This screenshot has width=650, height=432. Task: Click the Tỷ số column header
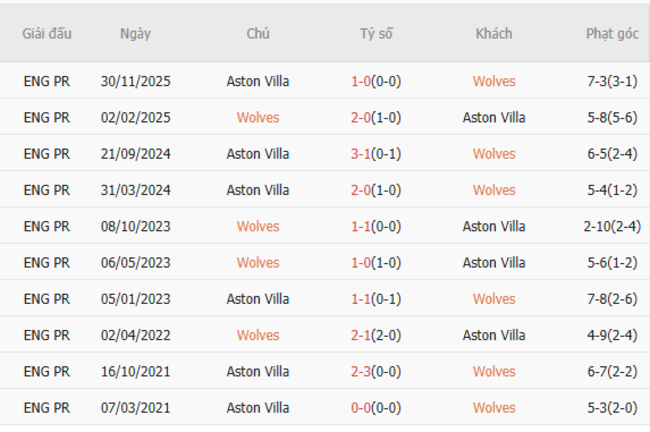376,33
